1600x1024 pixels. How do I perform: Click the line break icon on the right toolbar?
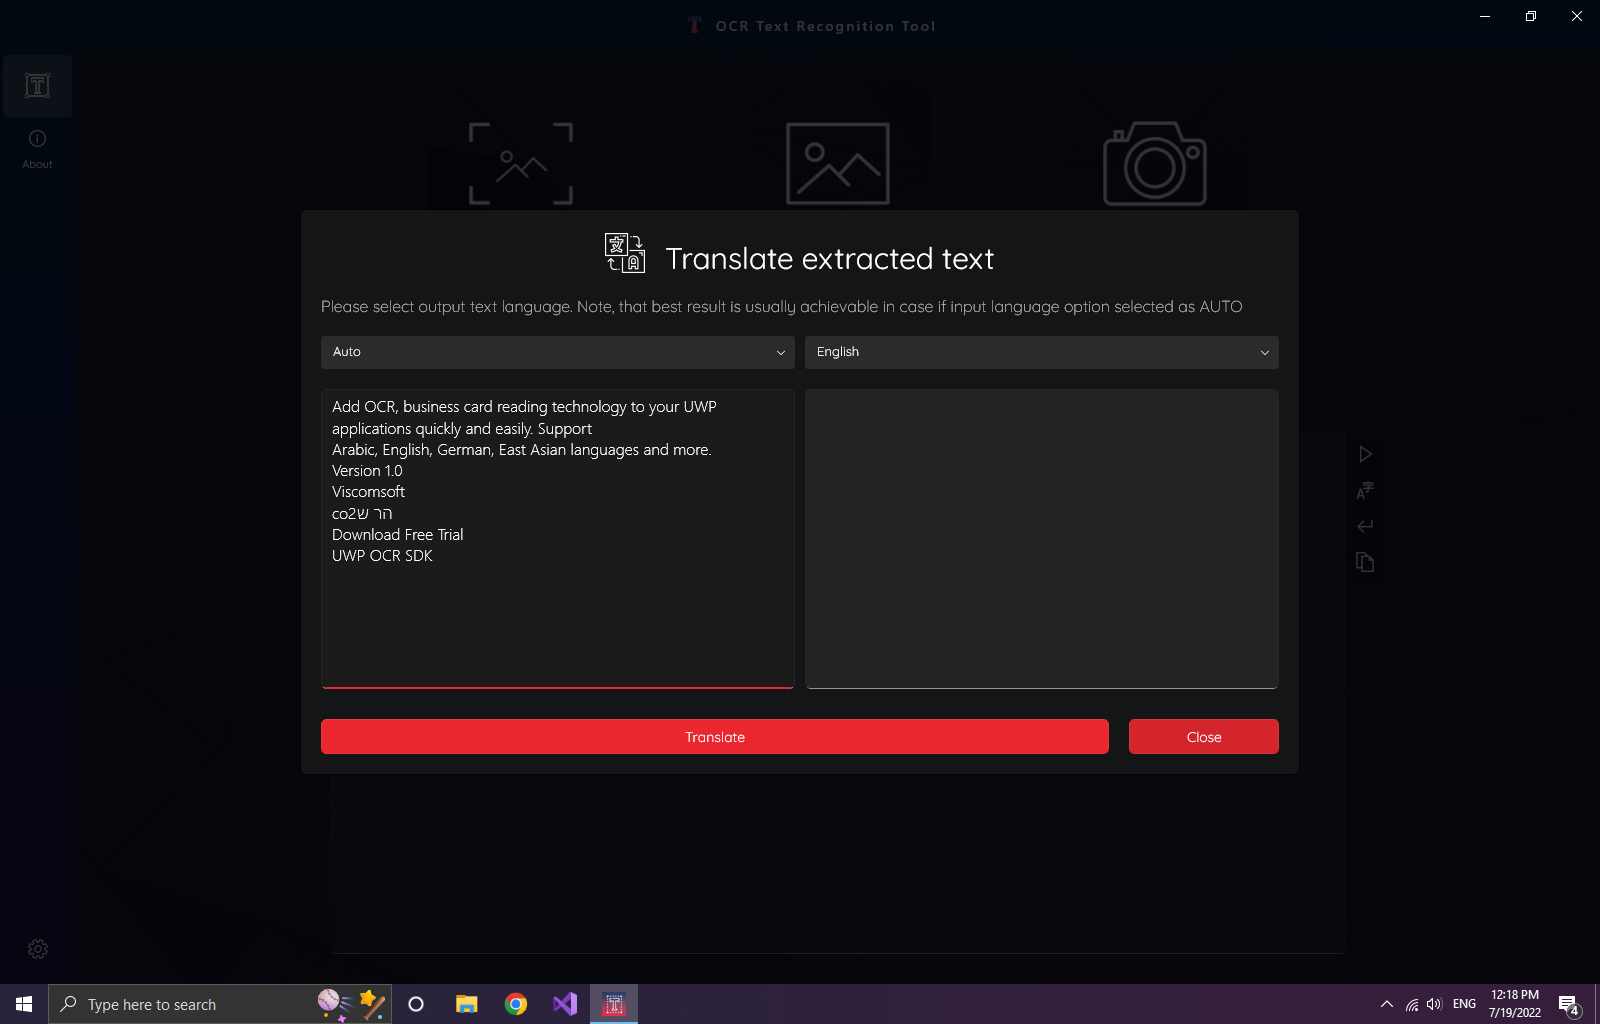[1365, 526]
